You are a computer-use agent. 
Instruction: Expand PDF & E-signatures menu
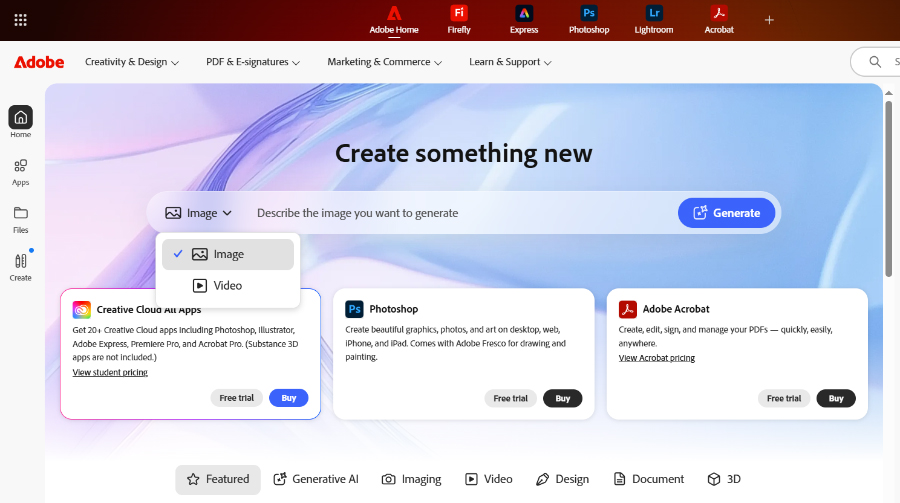(x=253, y=62)
